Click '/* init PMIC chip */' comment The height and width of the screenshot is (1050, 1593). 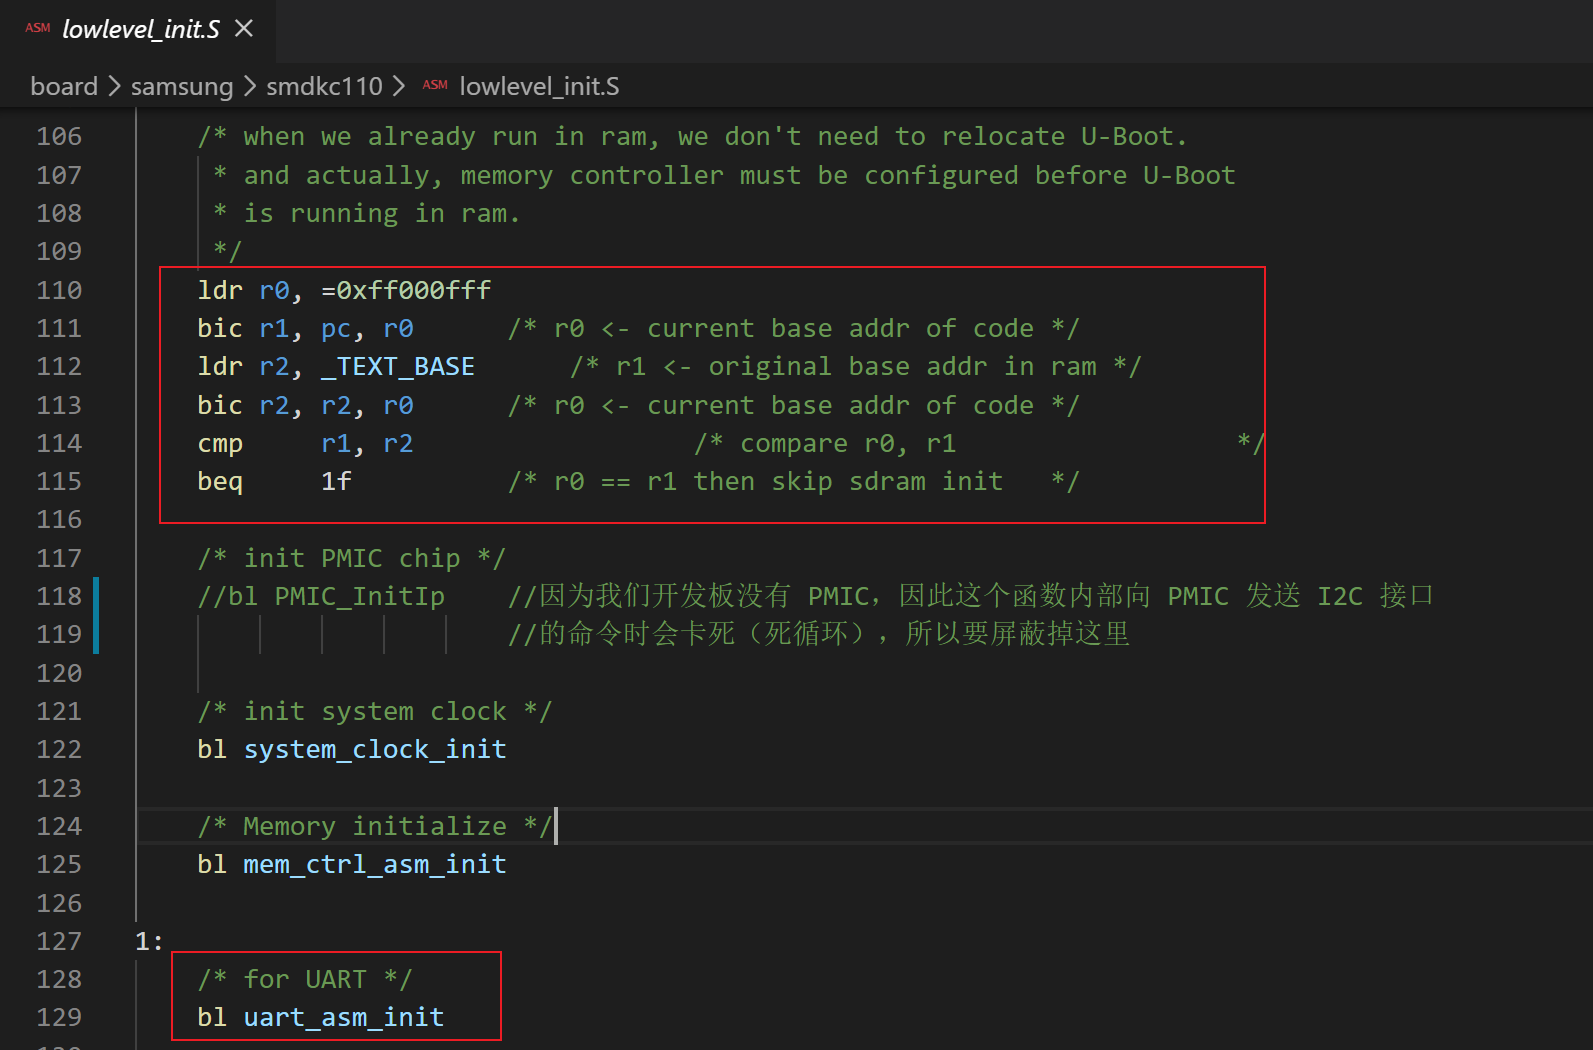[x=352, y=559]
